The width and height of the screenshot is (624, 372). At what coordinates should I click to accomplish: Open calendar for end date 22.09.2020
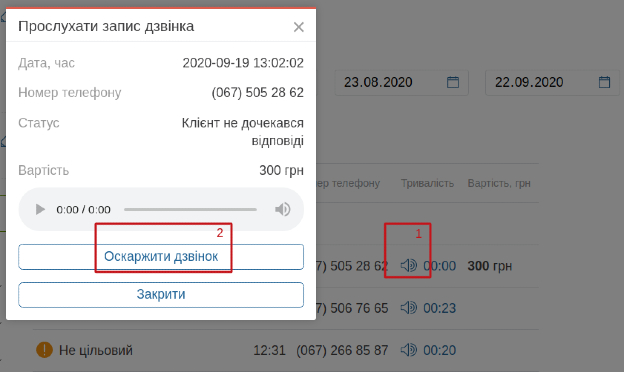(x=604, y=82)
